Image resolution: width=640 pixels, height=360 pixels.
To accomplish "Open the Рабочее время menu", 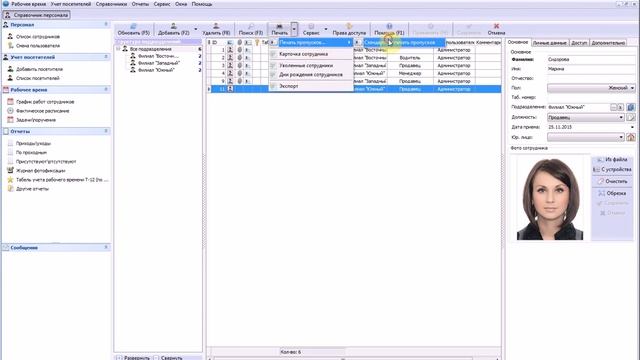I will (x=29, y=4).
